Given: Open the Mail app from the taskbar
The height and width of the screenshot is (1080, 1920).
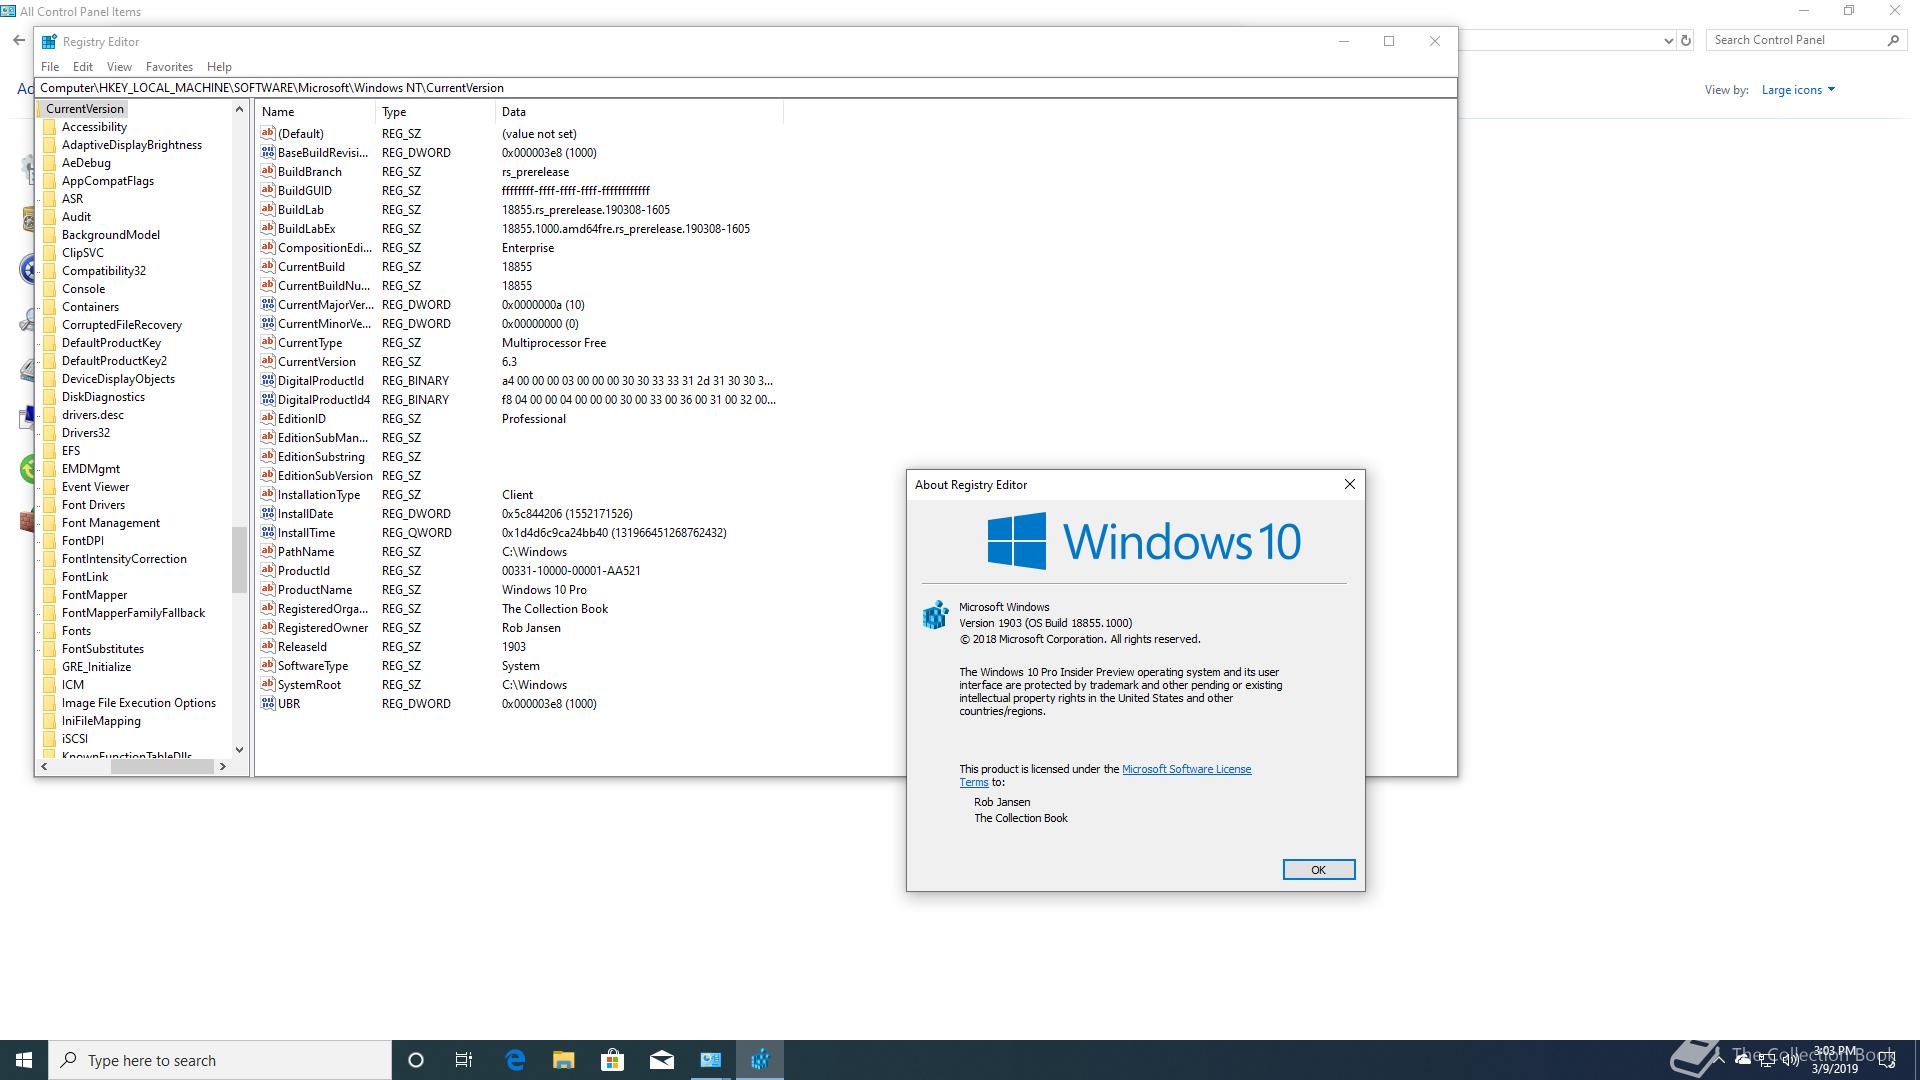Looking at the screenshot, I should (661, 1060).
